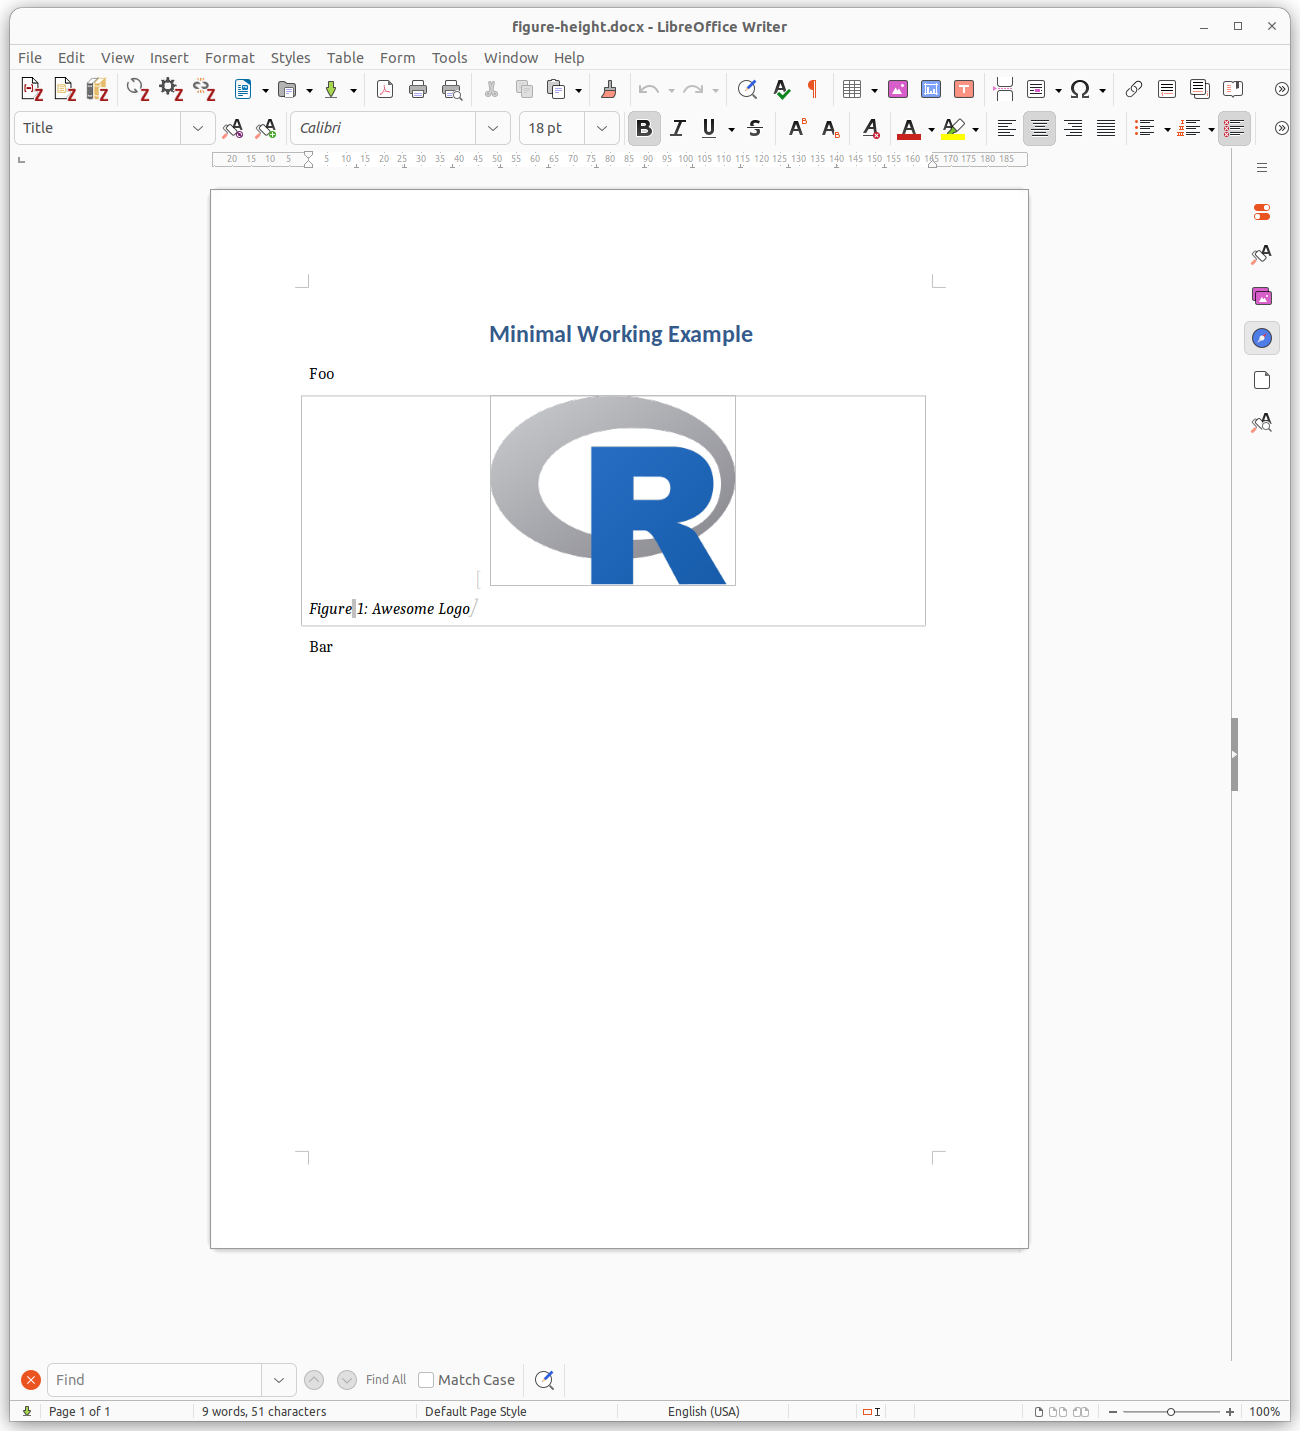Open the Paste options dropdown arrow
The image size is (1300, 1431).
coord(578,91)
